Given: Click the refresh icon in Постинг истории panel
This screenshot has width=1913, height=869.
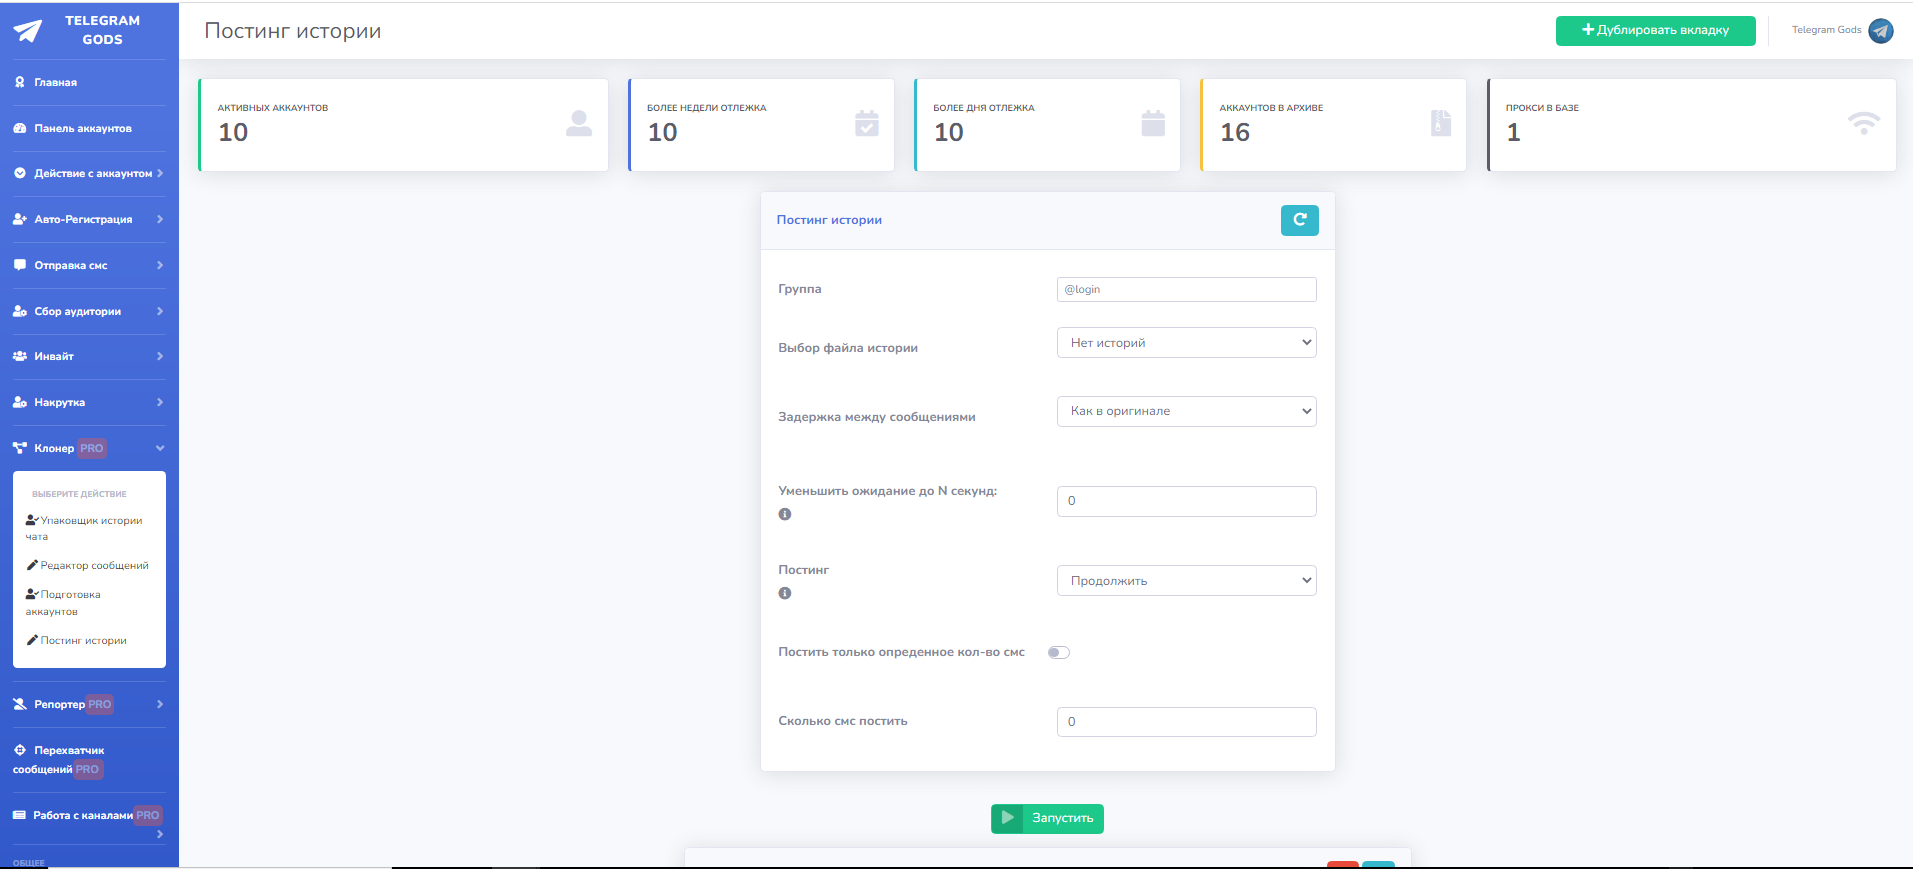Looking at the screenshot, I should click(1300, 220).
